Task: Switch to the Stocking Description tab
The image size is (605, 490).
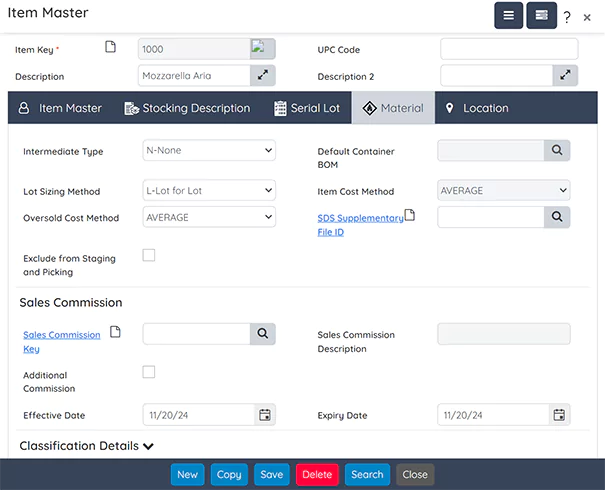Action: [187, 108]
